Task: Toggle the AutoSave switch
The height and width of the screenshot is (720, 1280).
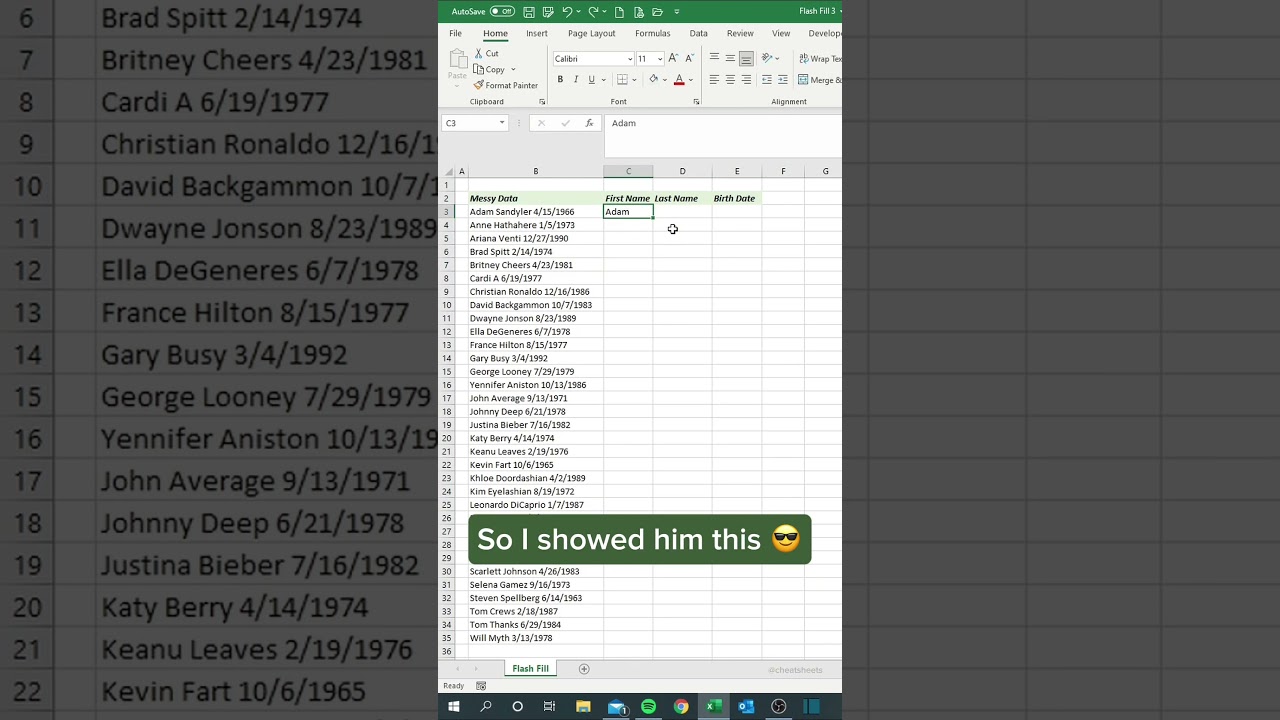Action: tap(502, 12)
